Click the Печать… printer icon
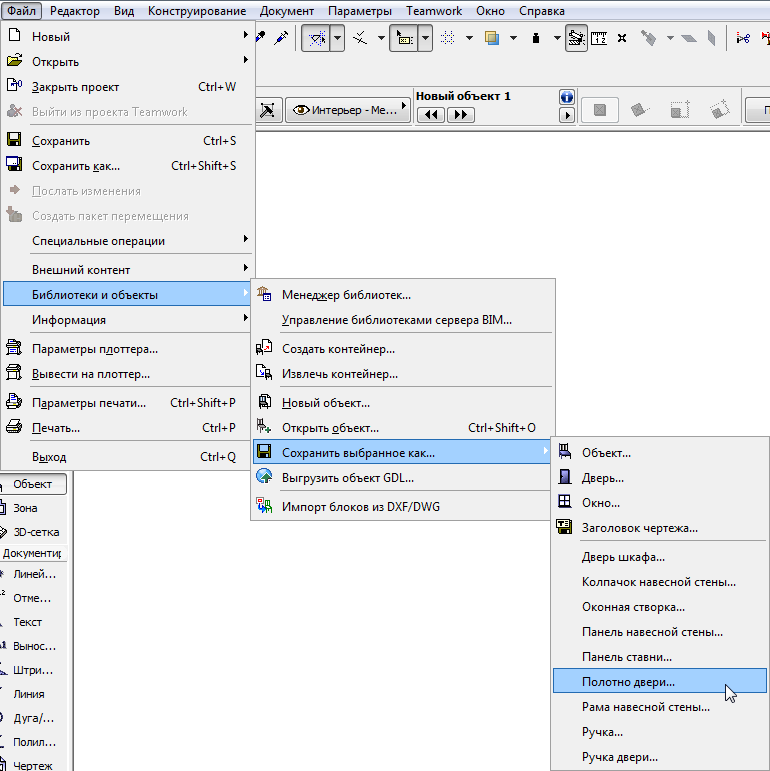Viewport: 770px width, 771px height. point(14,426)
